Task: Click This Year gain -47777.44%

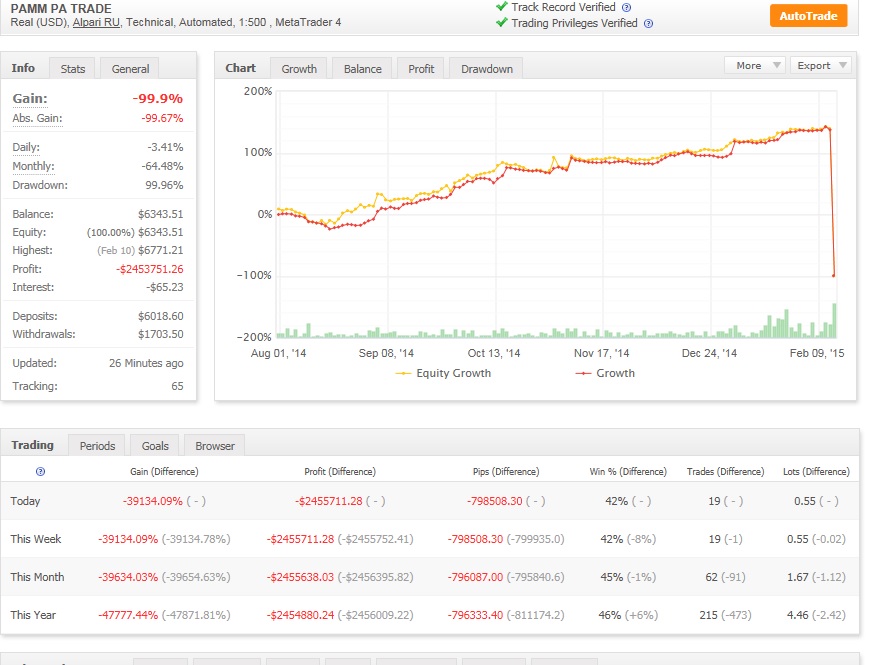Action: click(x=128, y=615)
